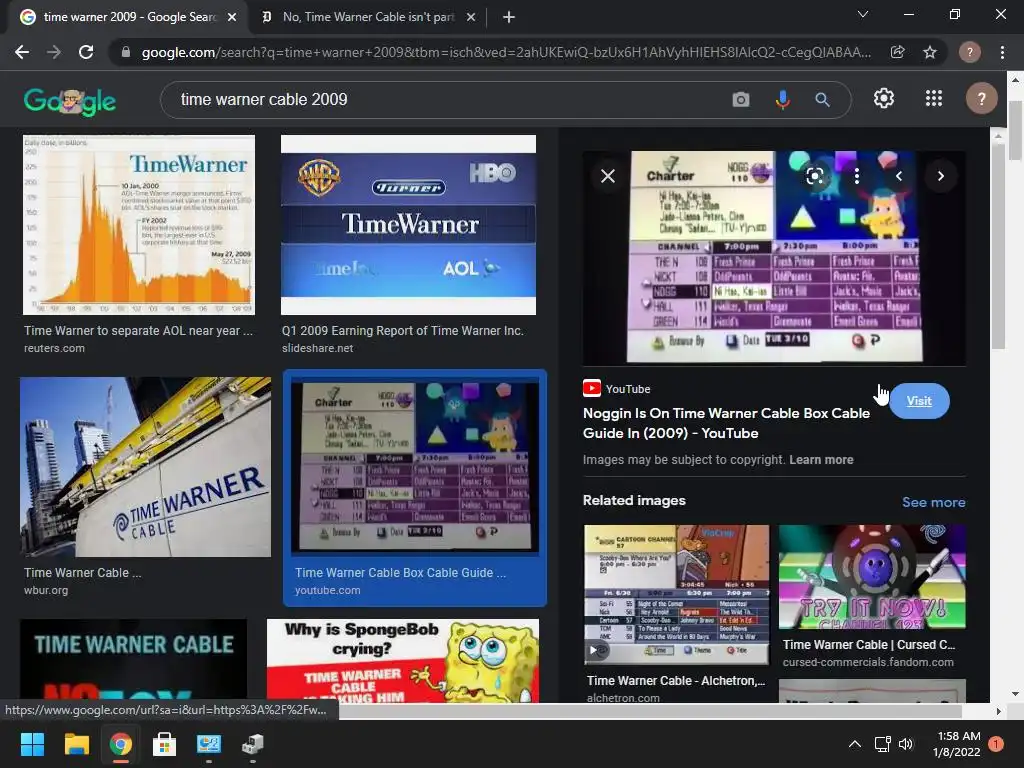Viewport: 1024px width, 768px height.
Task: Submit search with magnifier icon
Action: (823, 100)
